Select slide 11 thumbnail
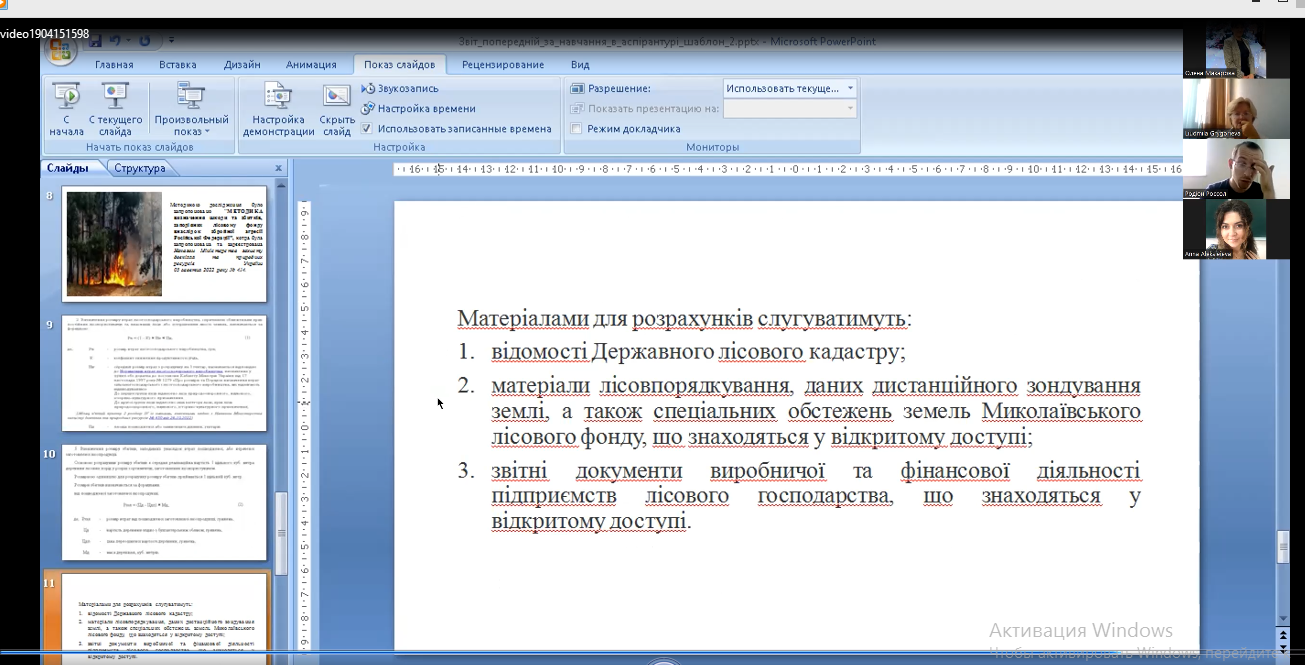Screen dimensions: 1305x665 pos(164,618)
